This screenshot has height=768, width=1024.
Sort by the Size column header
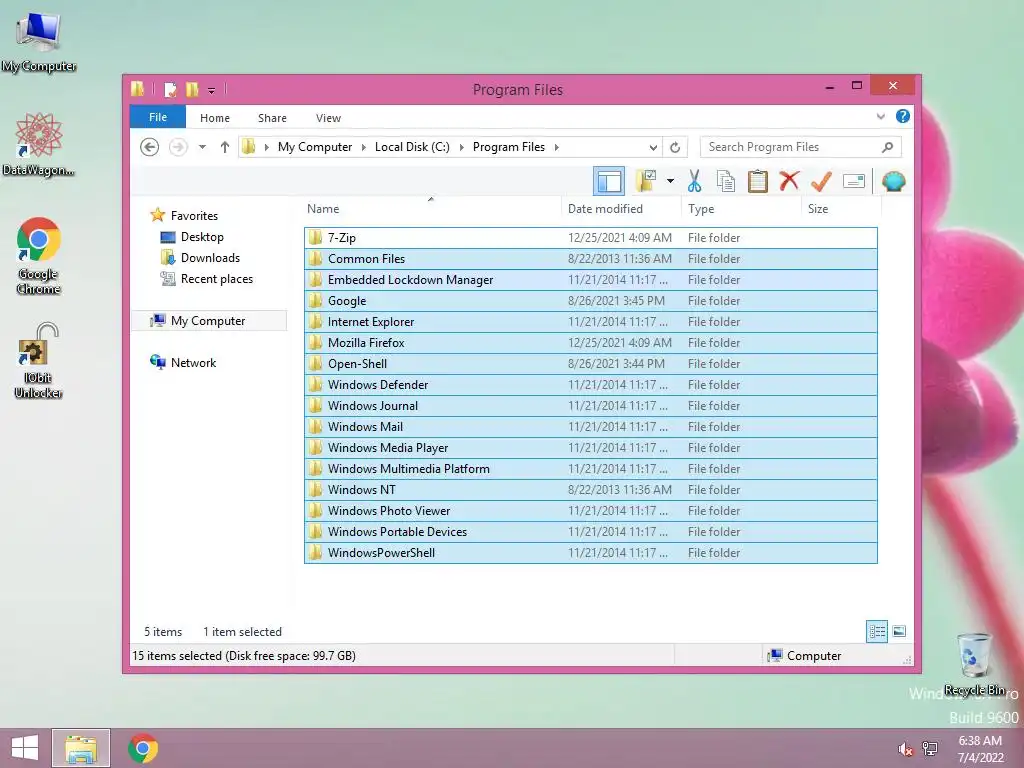(x=841, y=209)
